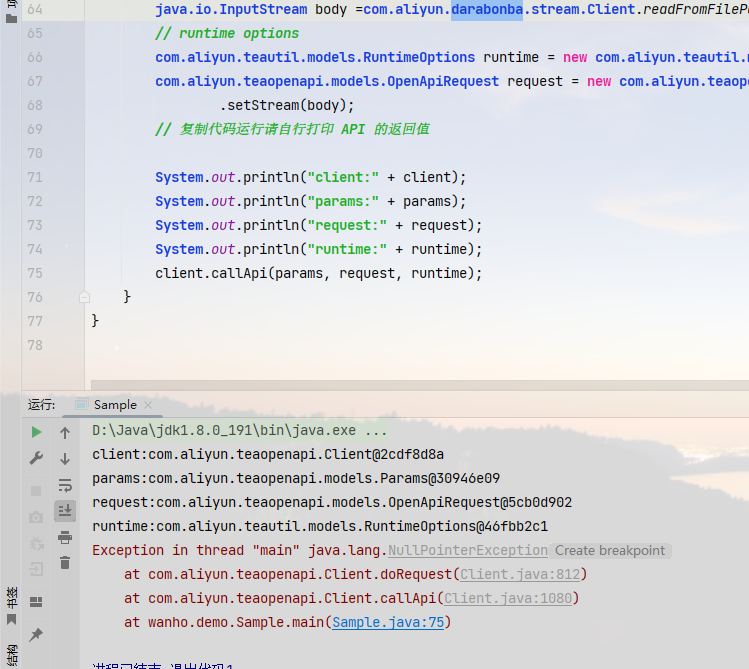749x669 pixels.
Task: Open the project folder tool window icon
Action: [x=11, y=18]
